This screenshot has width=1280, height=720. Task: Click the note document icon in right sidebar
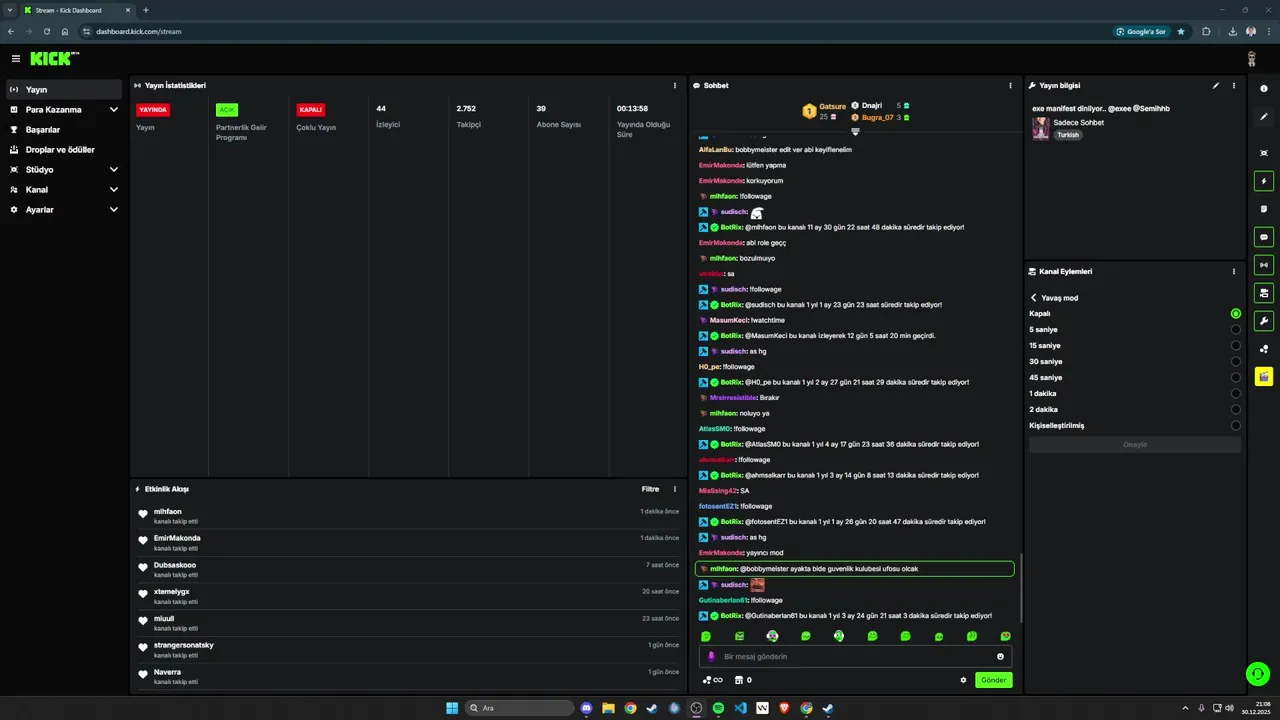[1264, 209]
